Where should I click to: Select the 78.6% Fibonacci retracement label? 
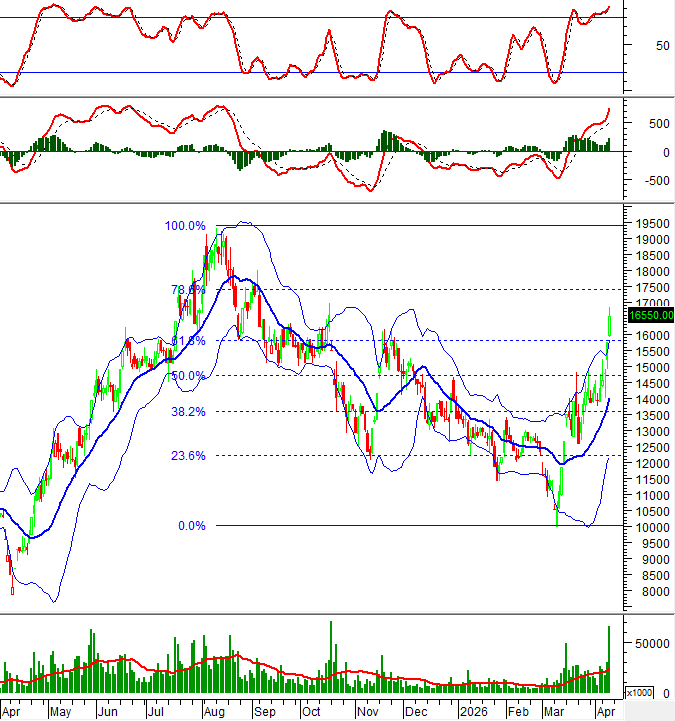(x=187, y=290)
